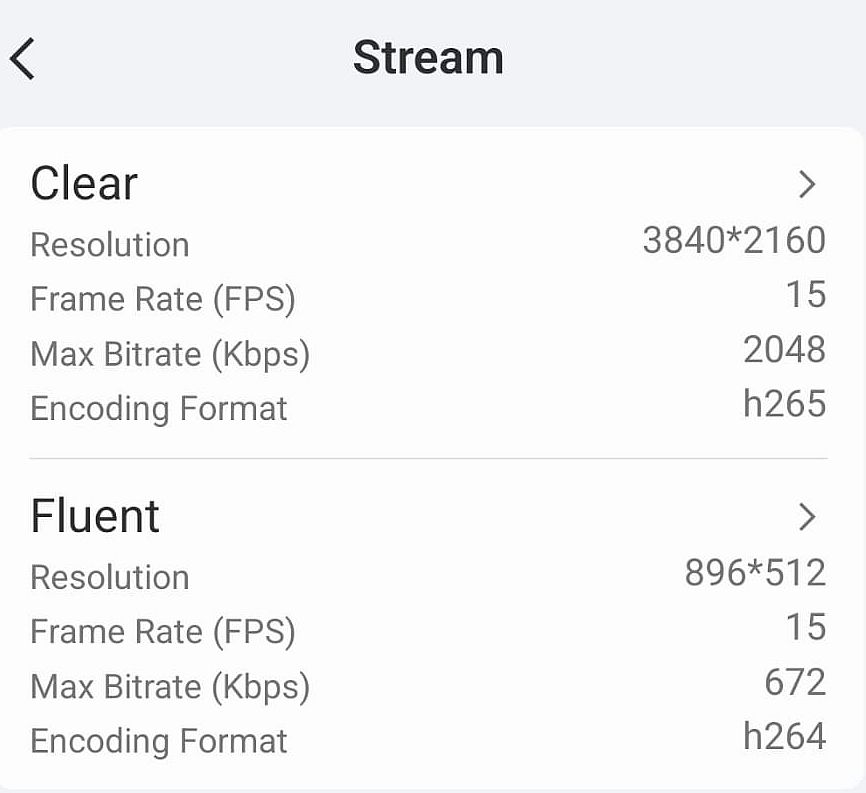866x793 pixels.
Task: Go back using the left arrow icon
Action: coord(24,58)
